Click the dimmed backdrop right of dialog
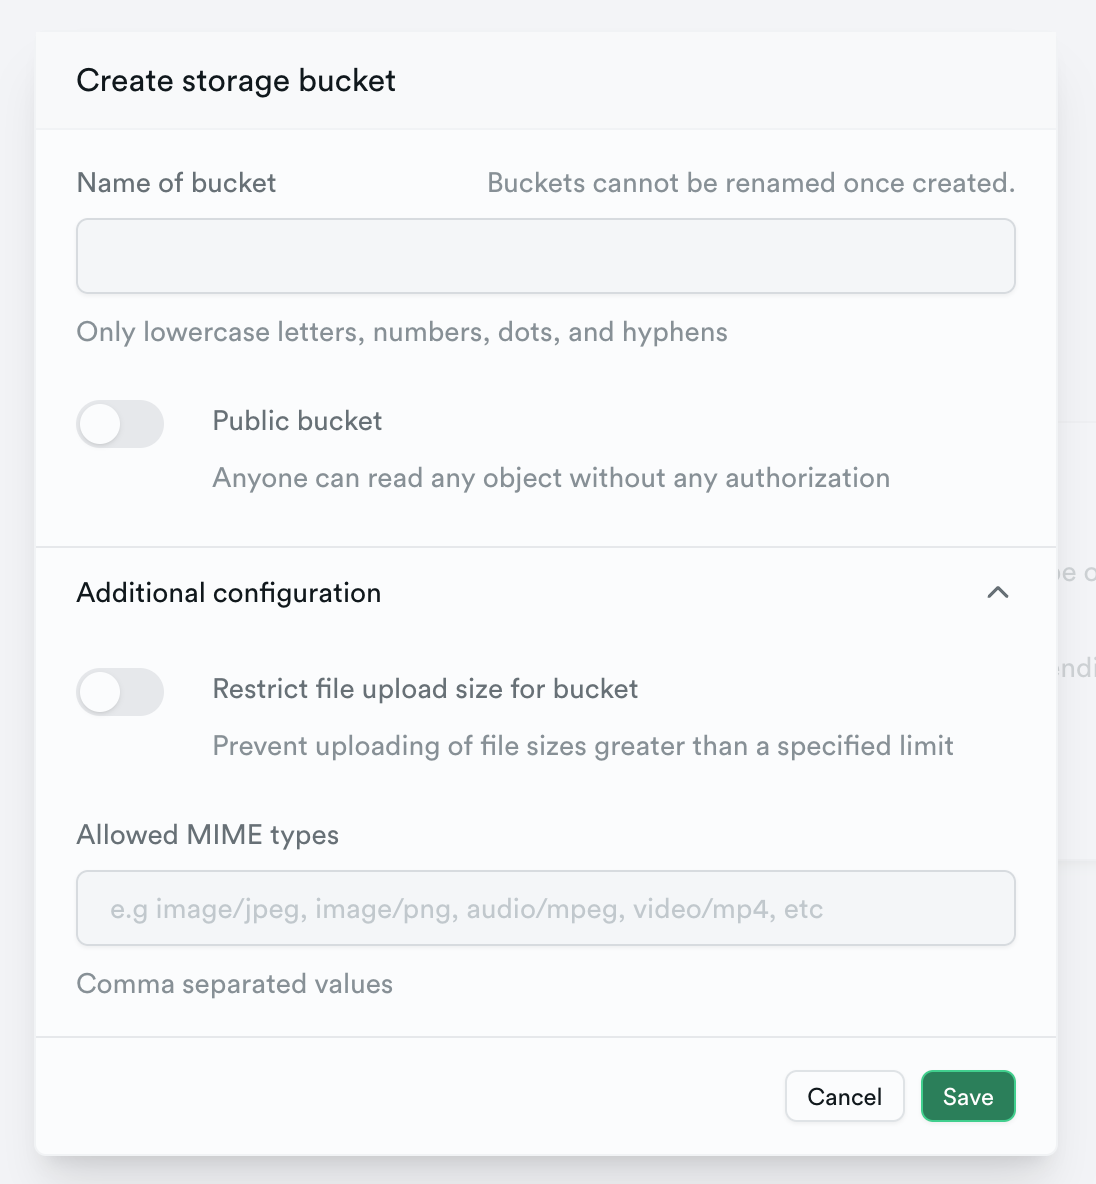Image resolution: width=1096 pixels, height=1184 pixels. (1076, 300)
